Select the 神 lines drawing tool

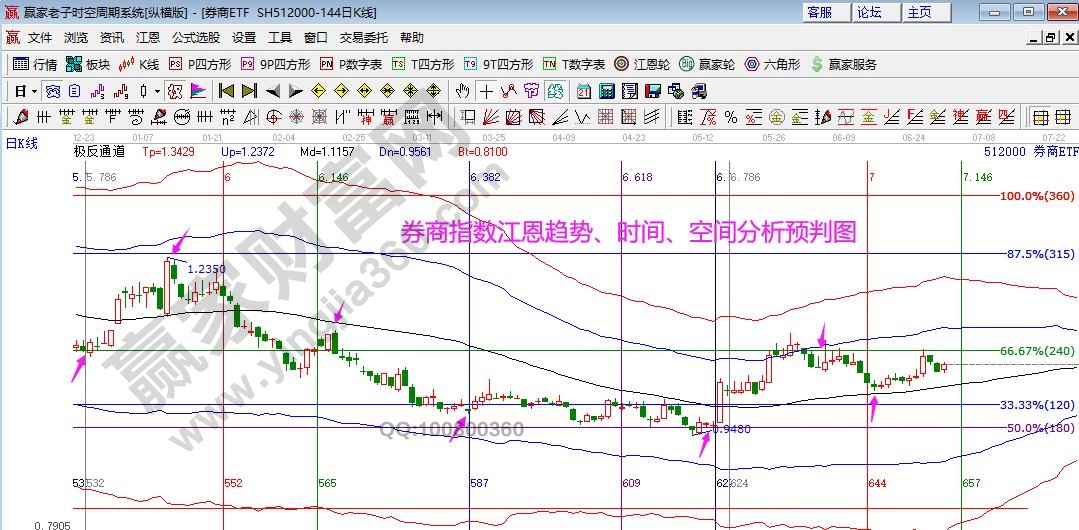tap(365, 116)
